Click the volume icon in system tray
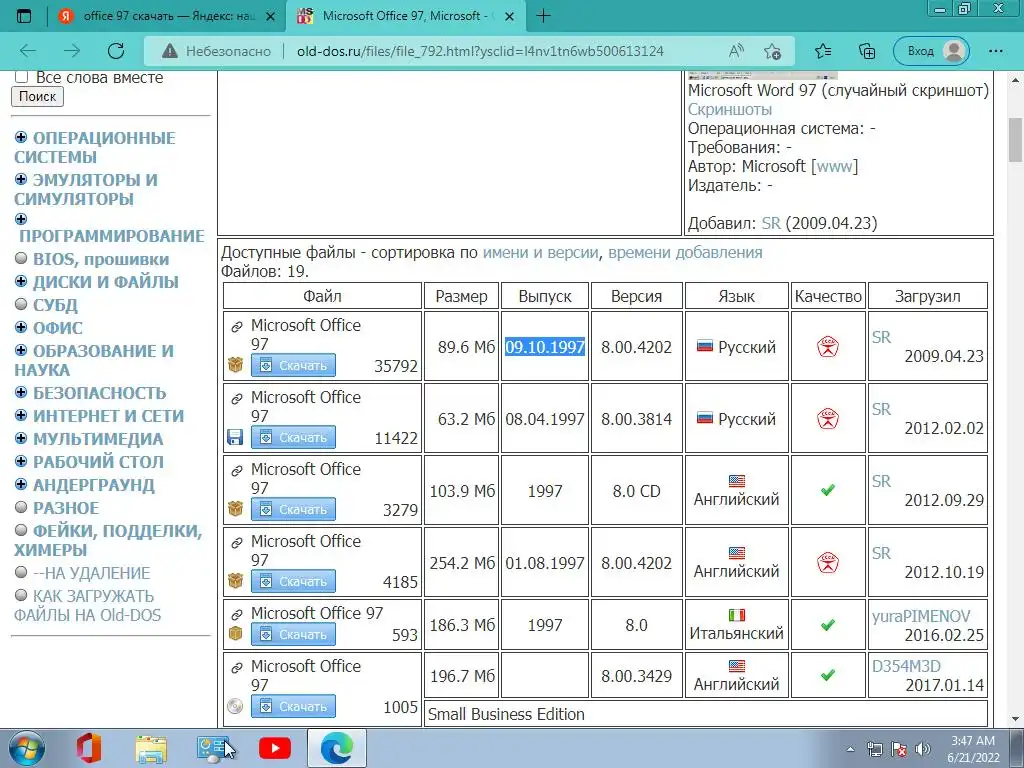Image resolution: width=1024 pixels, height=768 pixels. coord(923,749)
